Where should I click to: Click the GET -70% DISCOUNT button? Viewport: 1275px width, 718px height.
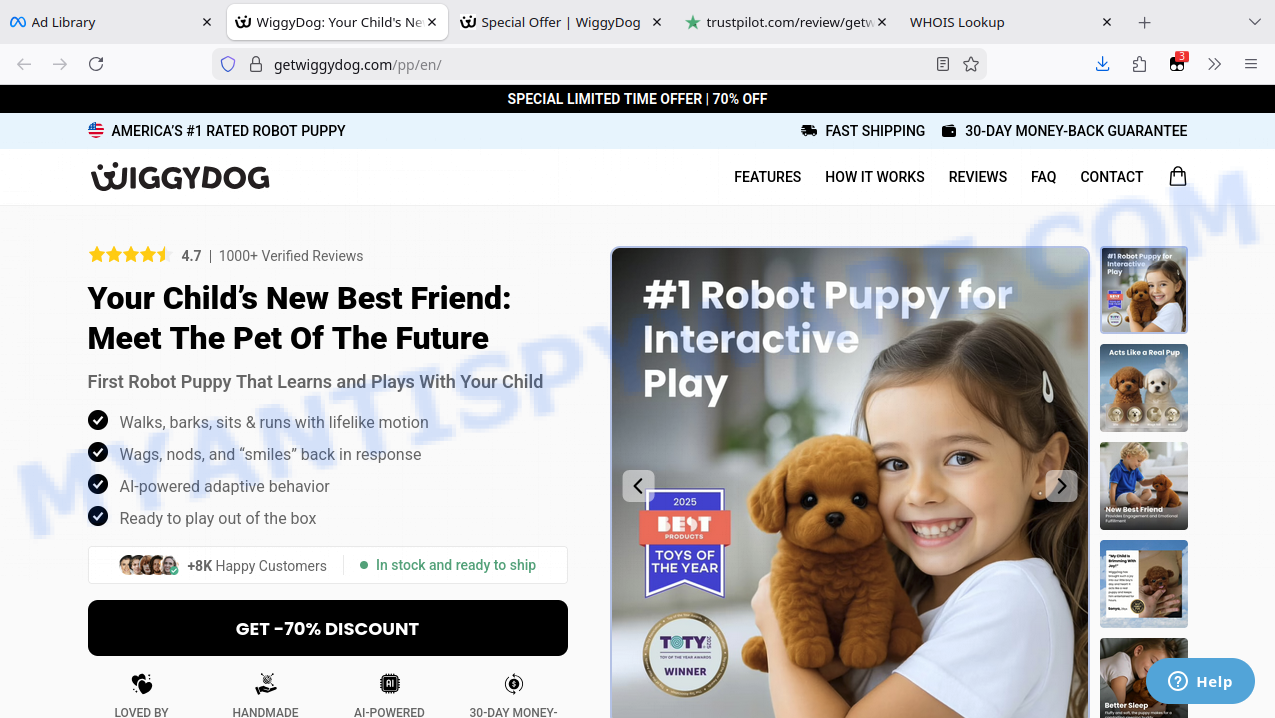pyautogui.click(x=327, y=628)
